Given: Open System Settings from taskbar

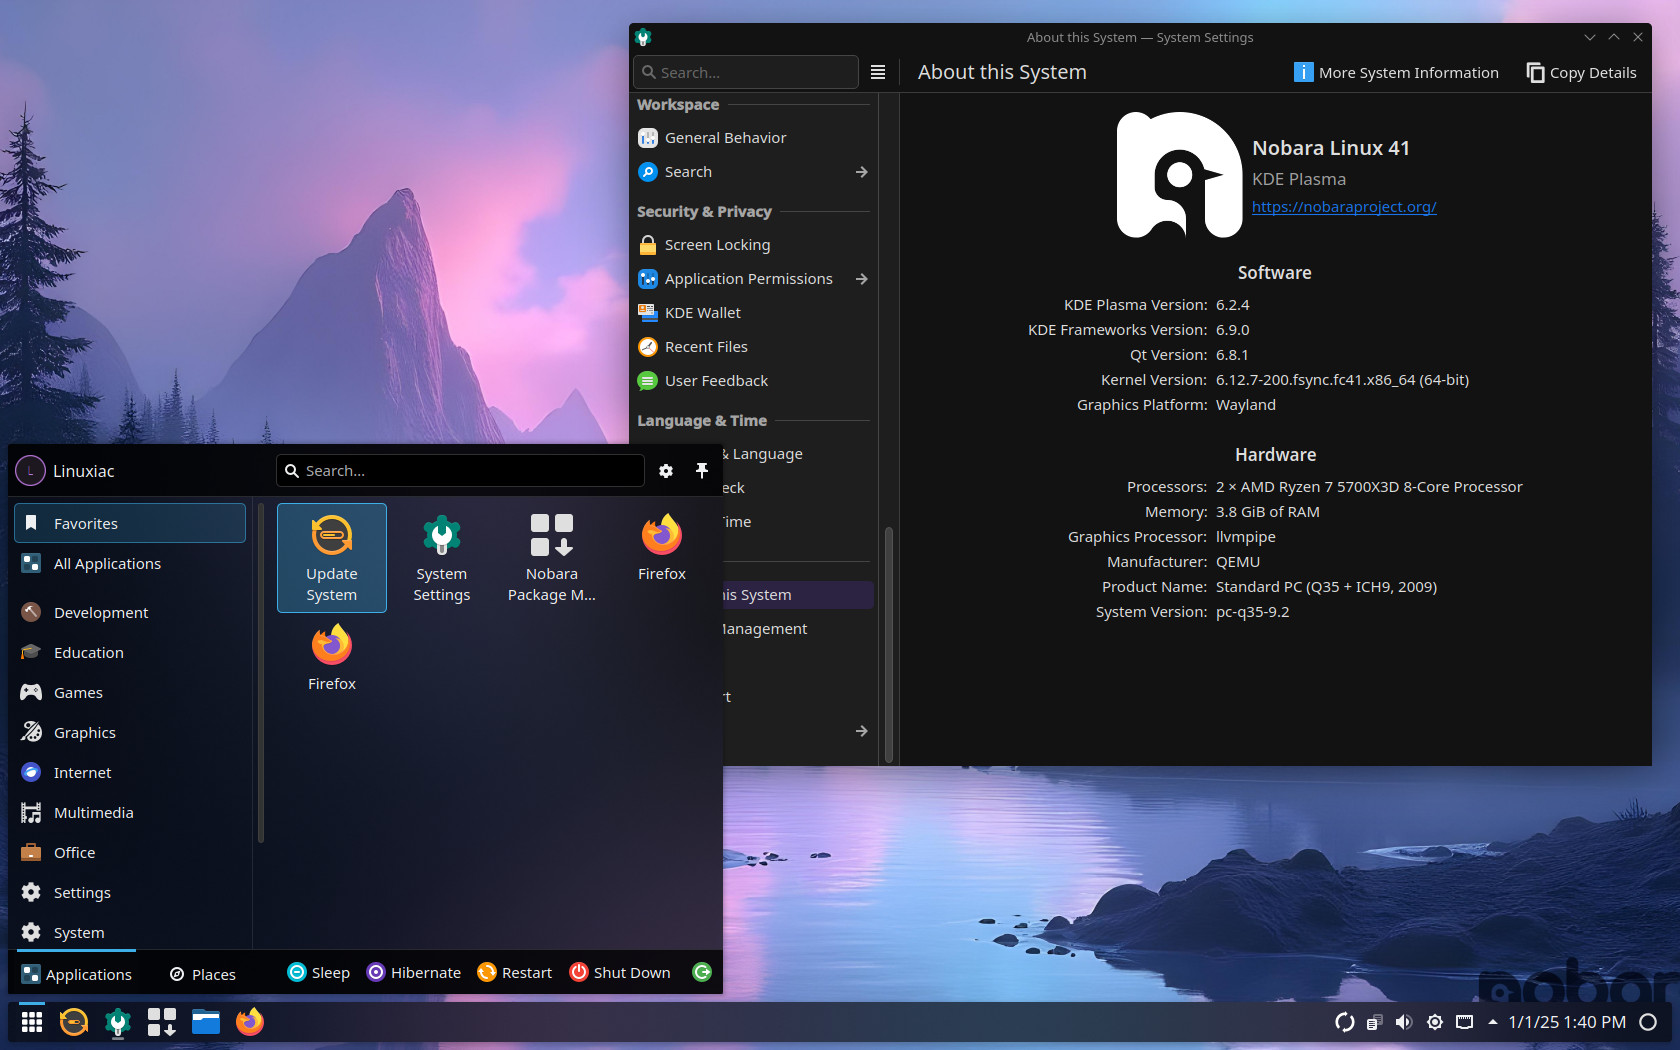Looking at the screenshot, I should [x=118, y=1022].
